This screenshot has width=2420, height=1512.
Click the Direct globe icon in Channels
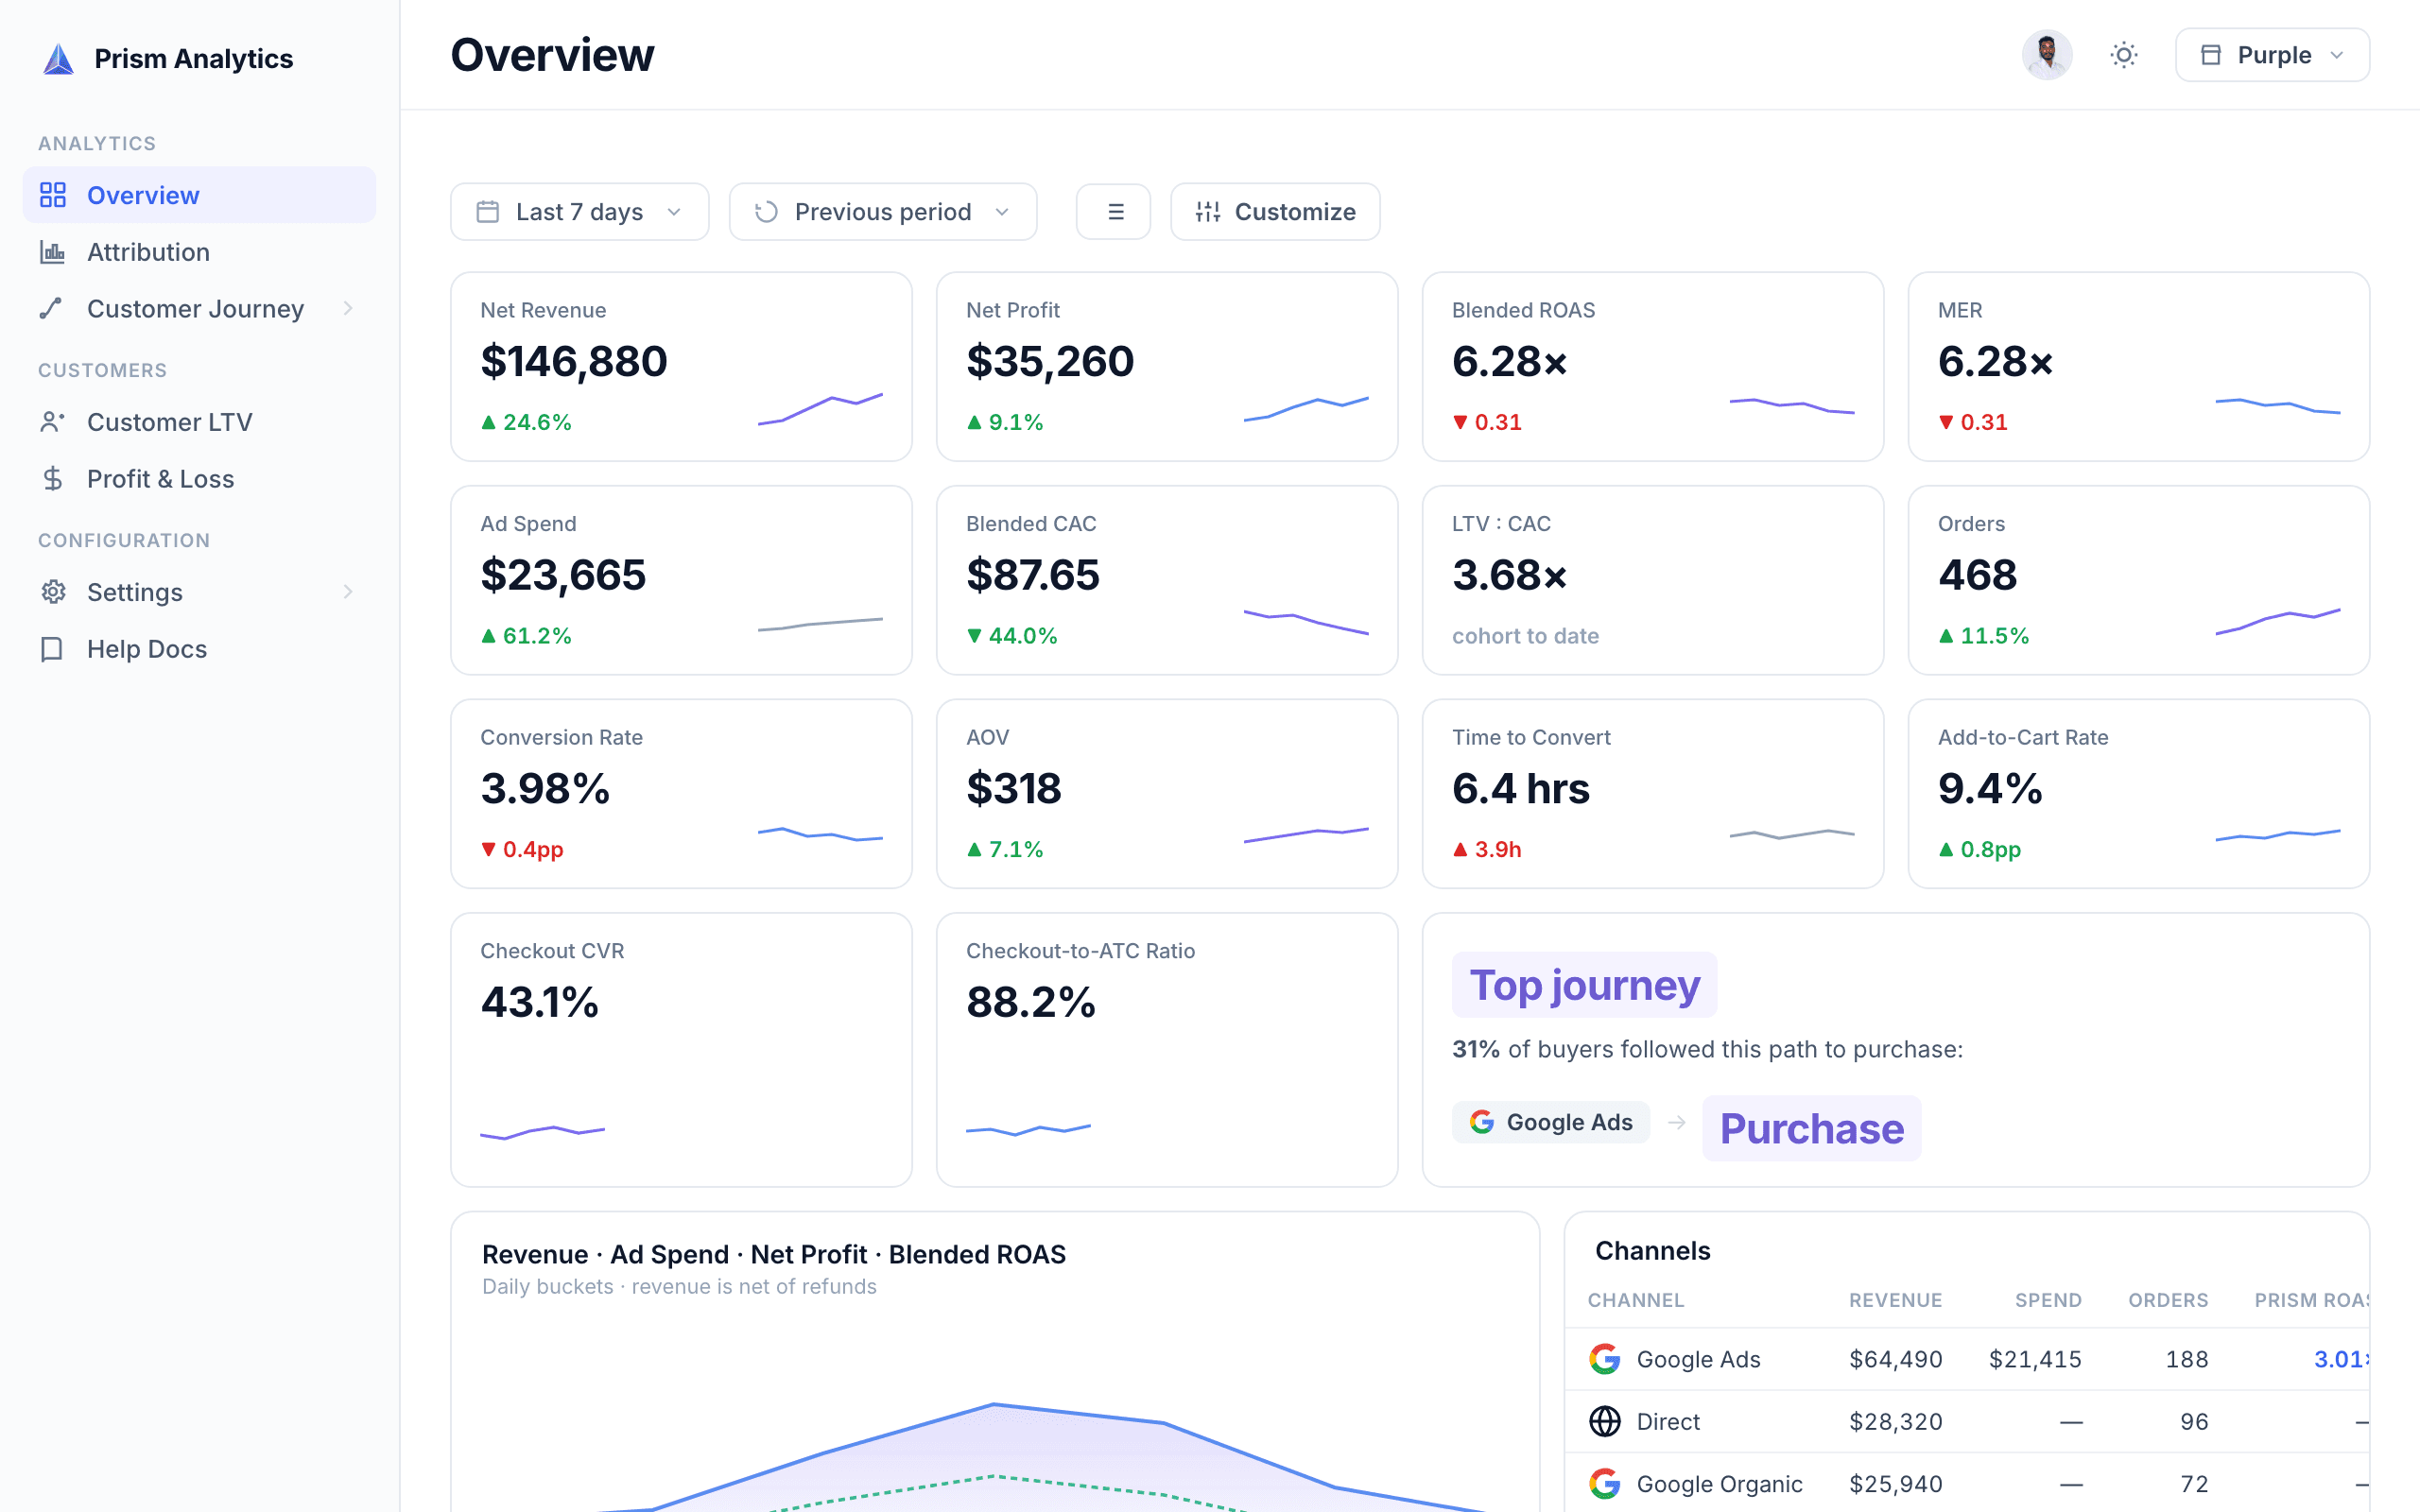point(1605,1421)
